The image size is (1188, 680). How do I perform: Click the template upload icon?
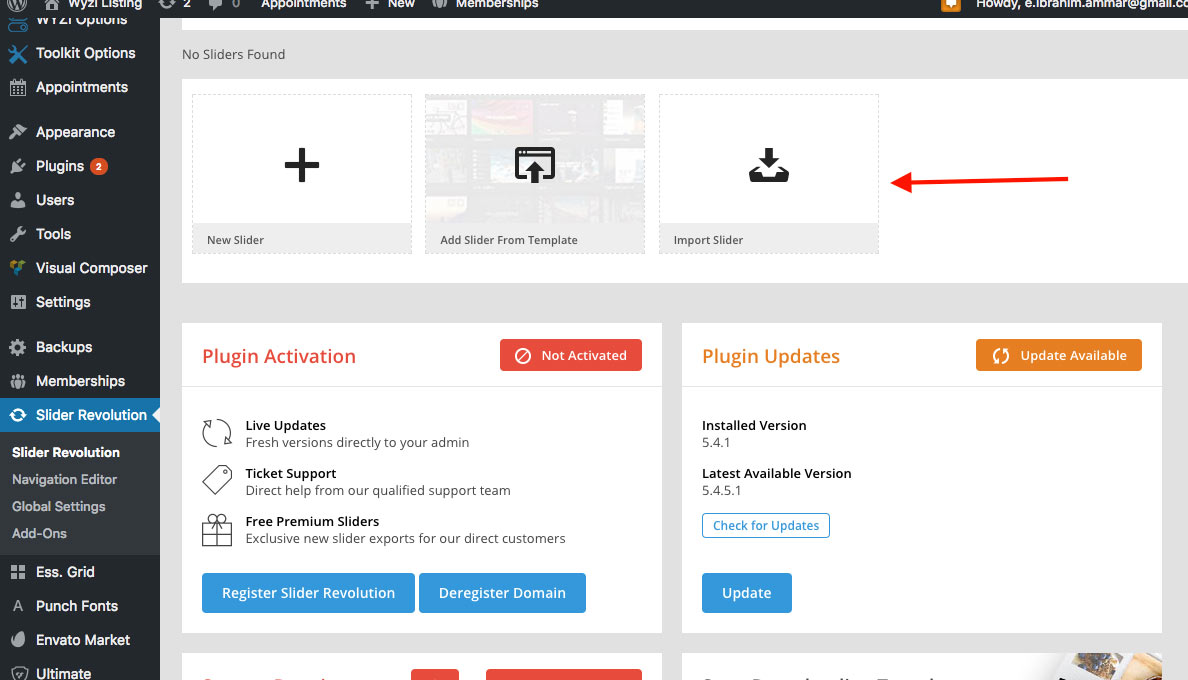(535, 164)
